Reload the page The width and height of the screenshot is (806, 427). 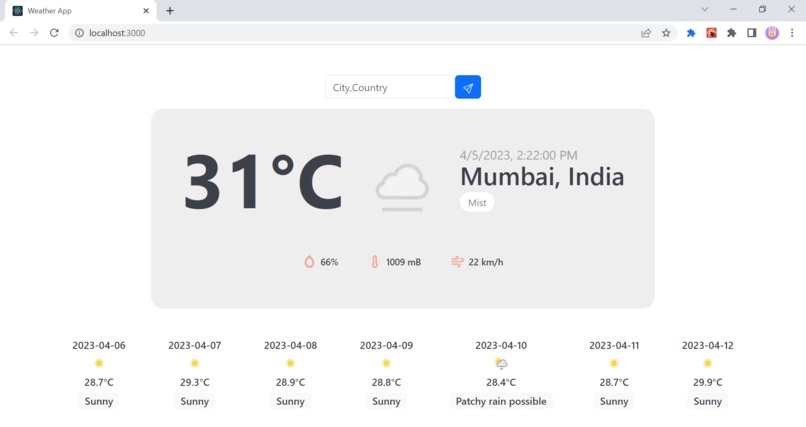point(54,33)
